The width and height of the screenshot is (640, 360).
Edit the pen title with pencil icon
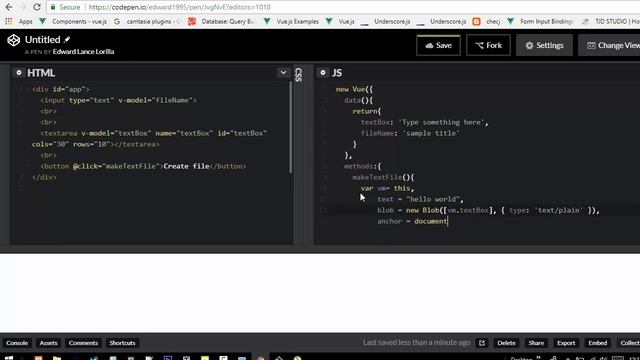(67, 39)
